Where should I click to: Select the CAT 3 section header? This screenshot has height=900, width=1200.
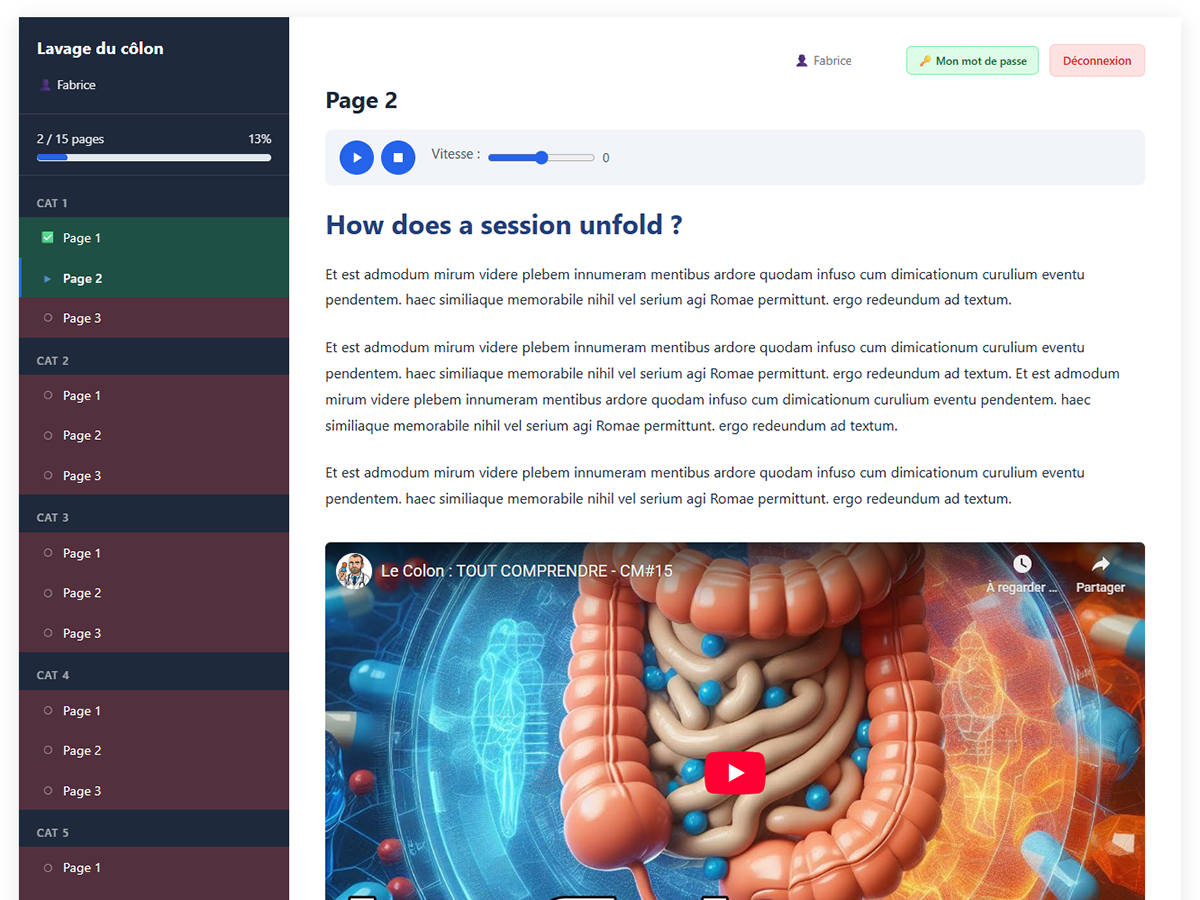point(53,518)
